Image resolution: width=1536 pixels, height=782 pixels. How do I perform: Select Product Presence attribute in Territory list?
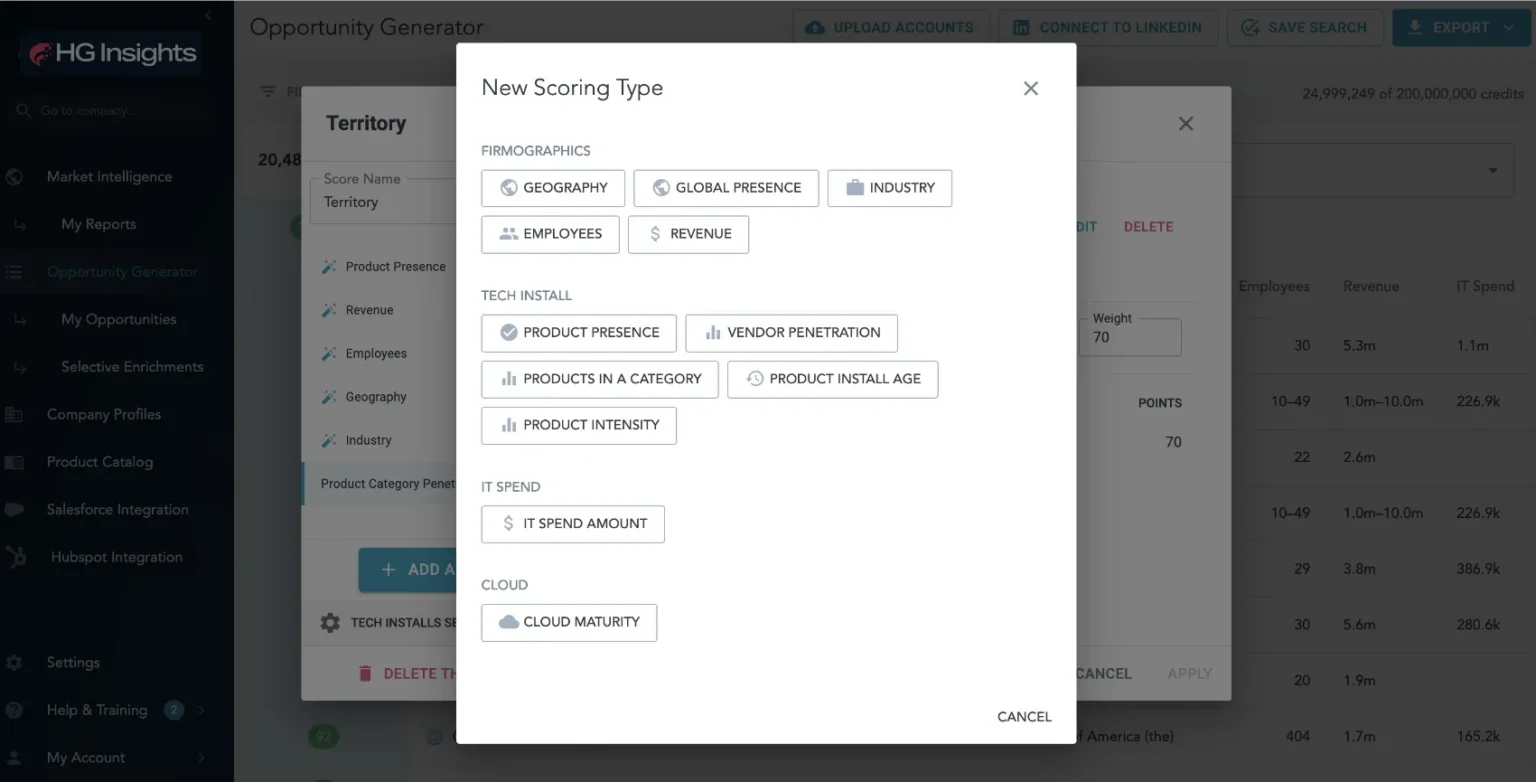click(380, 267)
